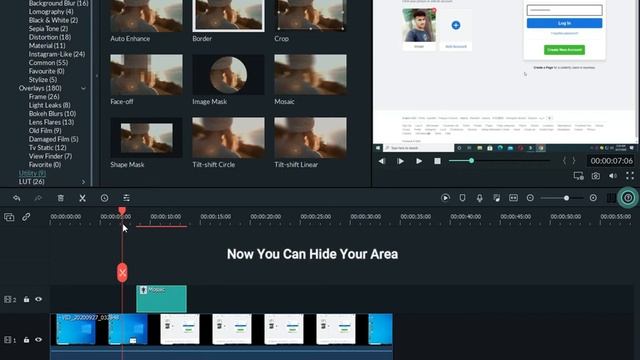Screen dimensions: 640x360
Task: Click the audio mixer icon
Action: (496, 198)
